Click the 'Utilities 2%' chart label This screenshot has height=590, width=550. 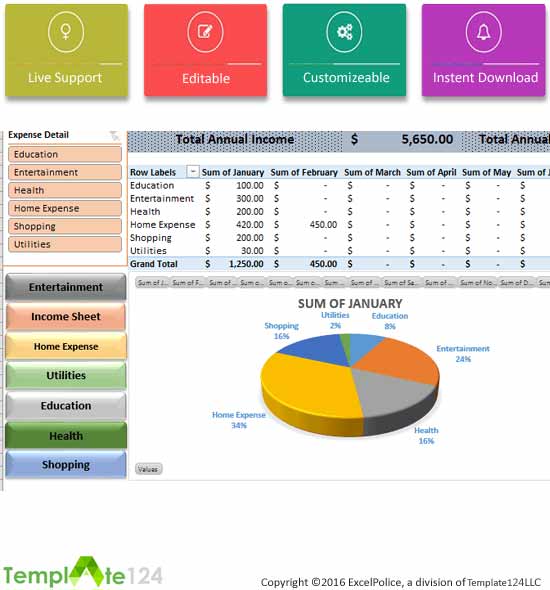coord(335,320)
